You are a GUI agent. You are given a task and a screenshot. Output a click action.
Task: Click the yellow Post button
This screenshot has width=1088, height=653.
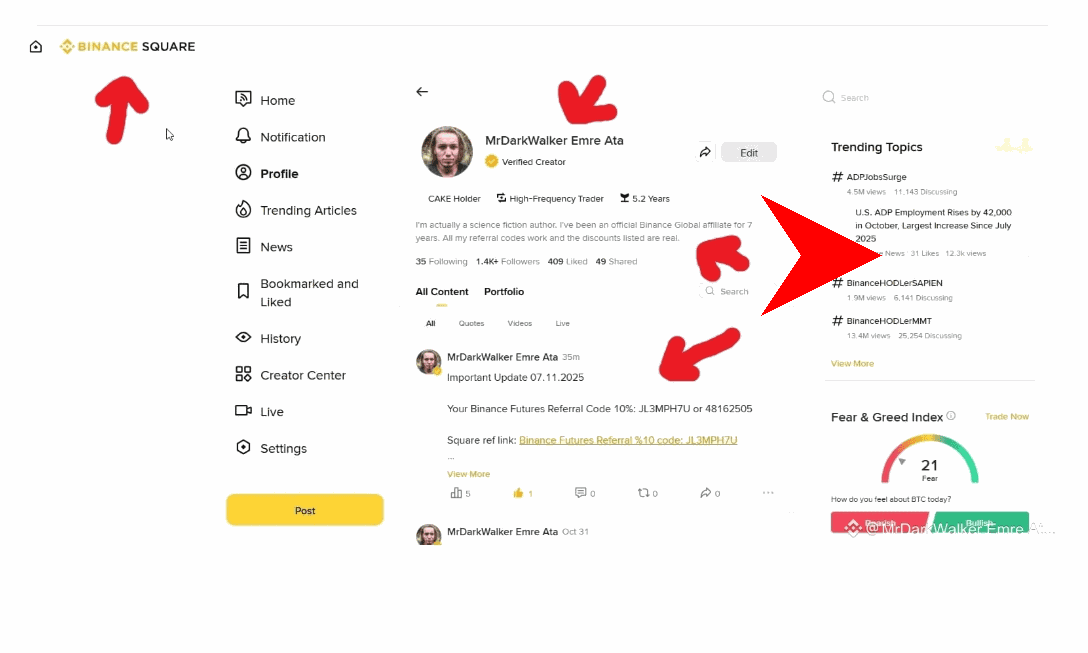point(305,510)
